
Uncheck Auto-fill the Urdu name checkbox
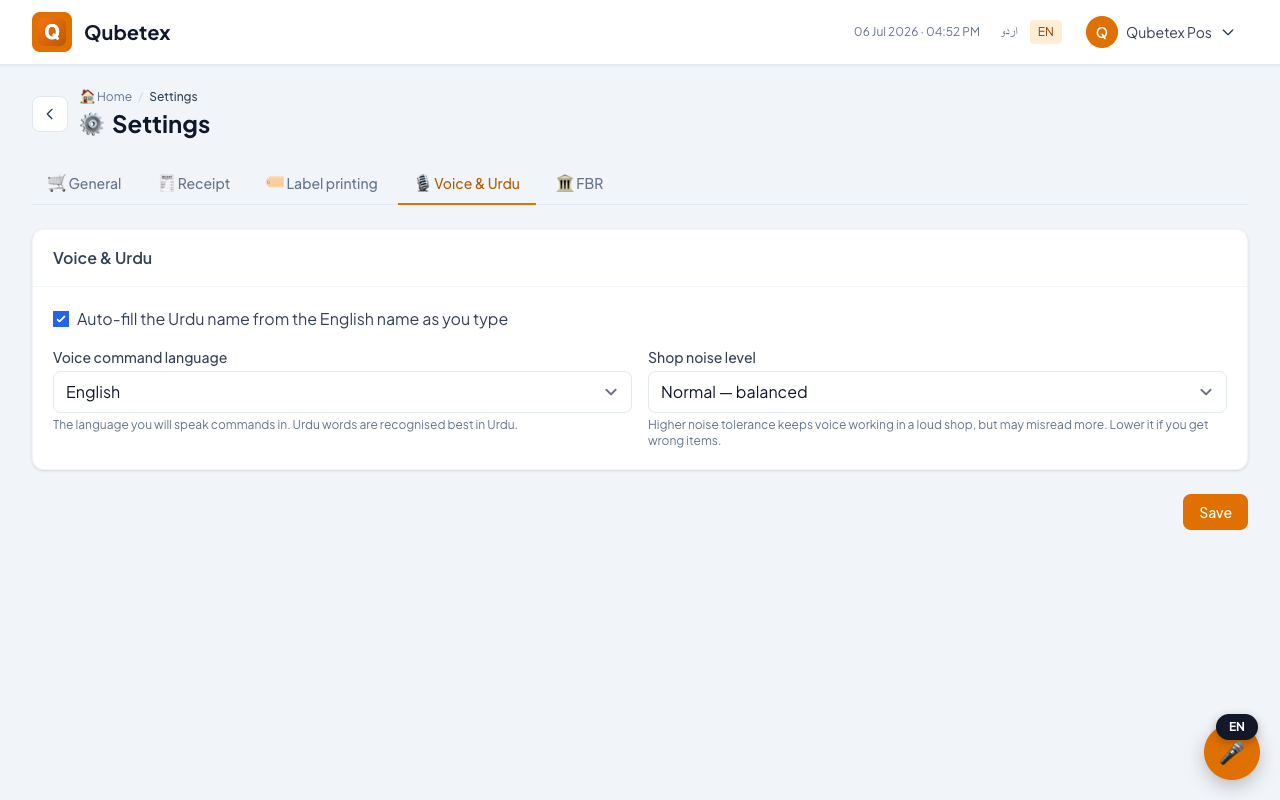tap(61, 319)
